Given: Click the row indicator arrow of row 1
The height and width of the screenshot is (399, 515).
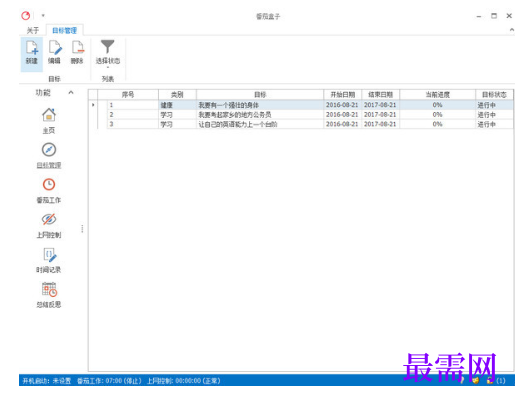Looking at the screenshot, I should (x=93, y=105).
